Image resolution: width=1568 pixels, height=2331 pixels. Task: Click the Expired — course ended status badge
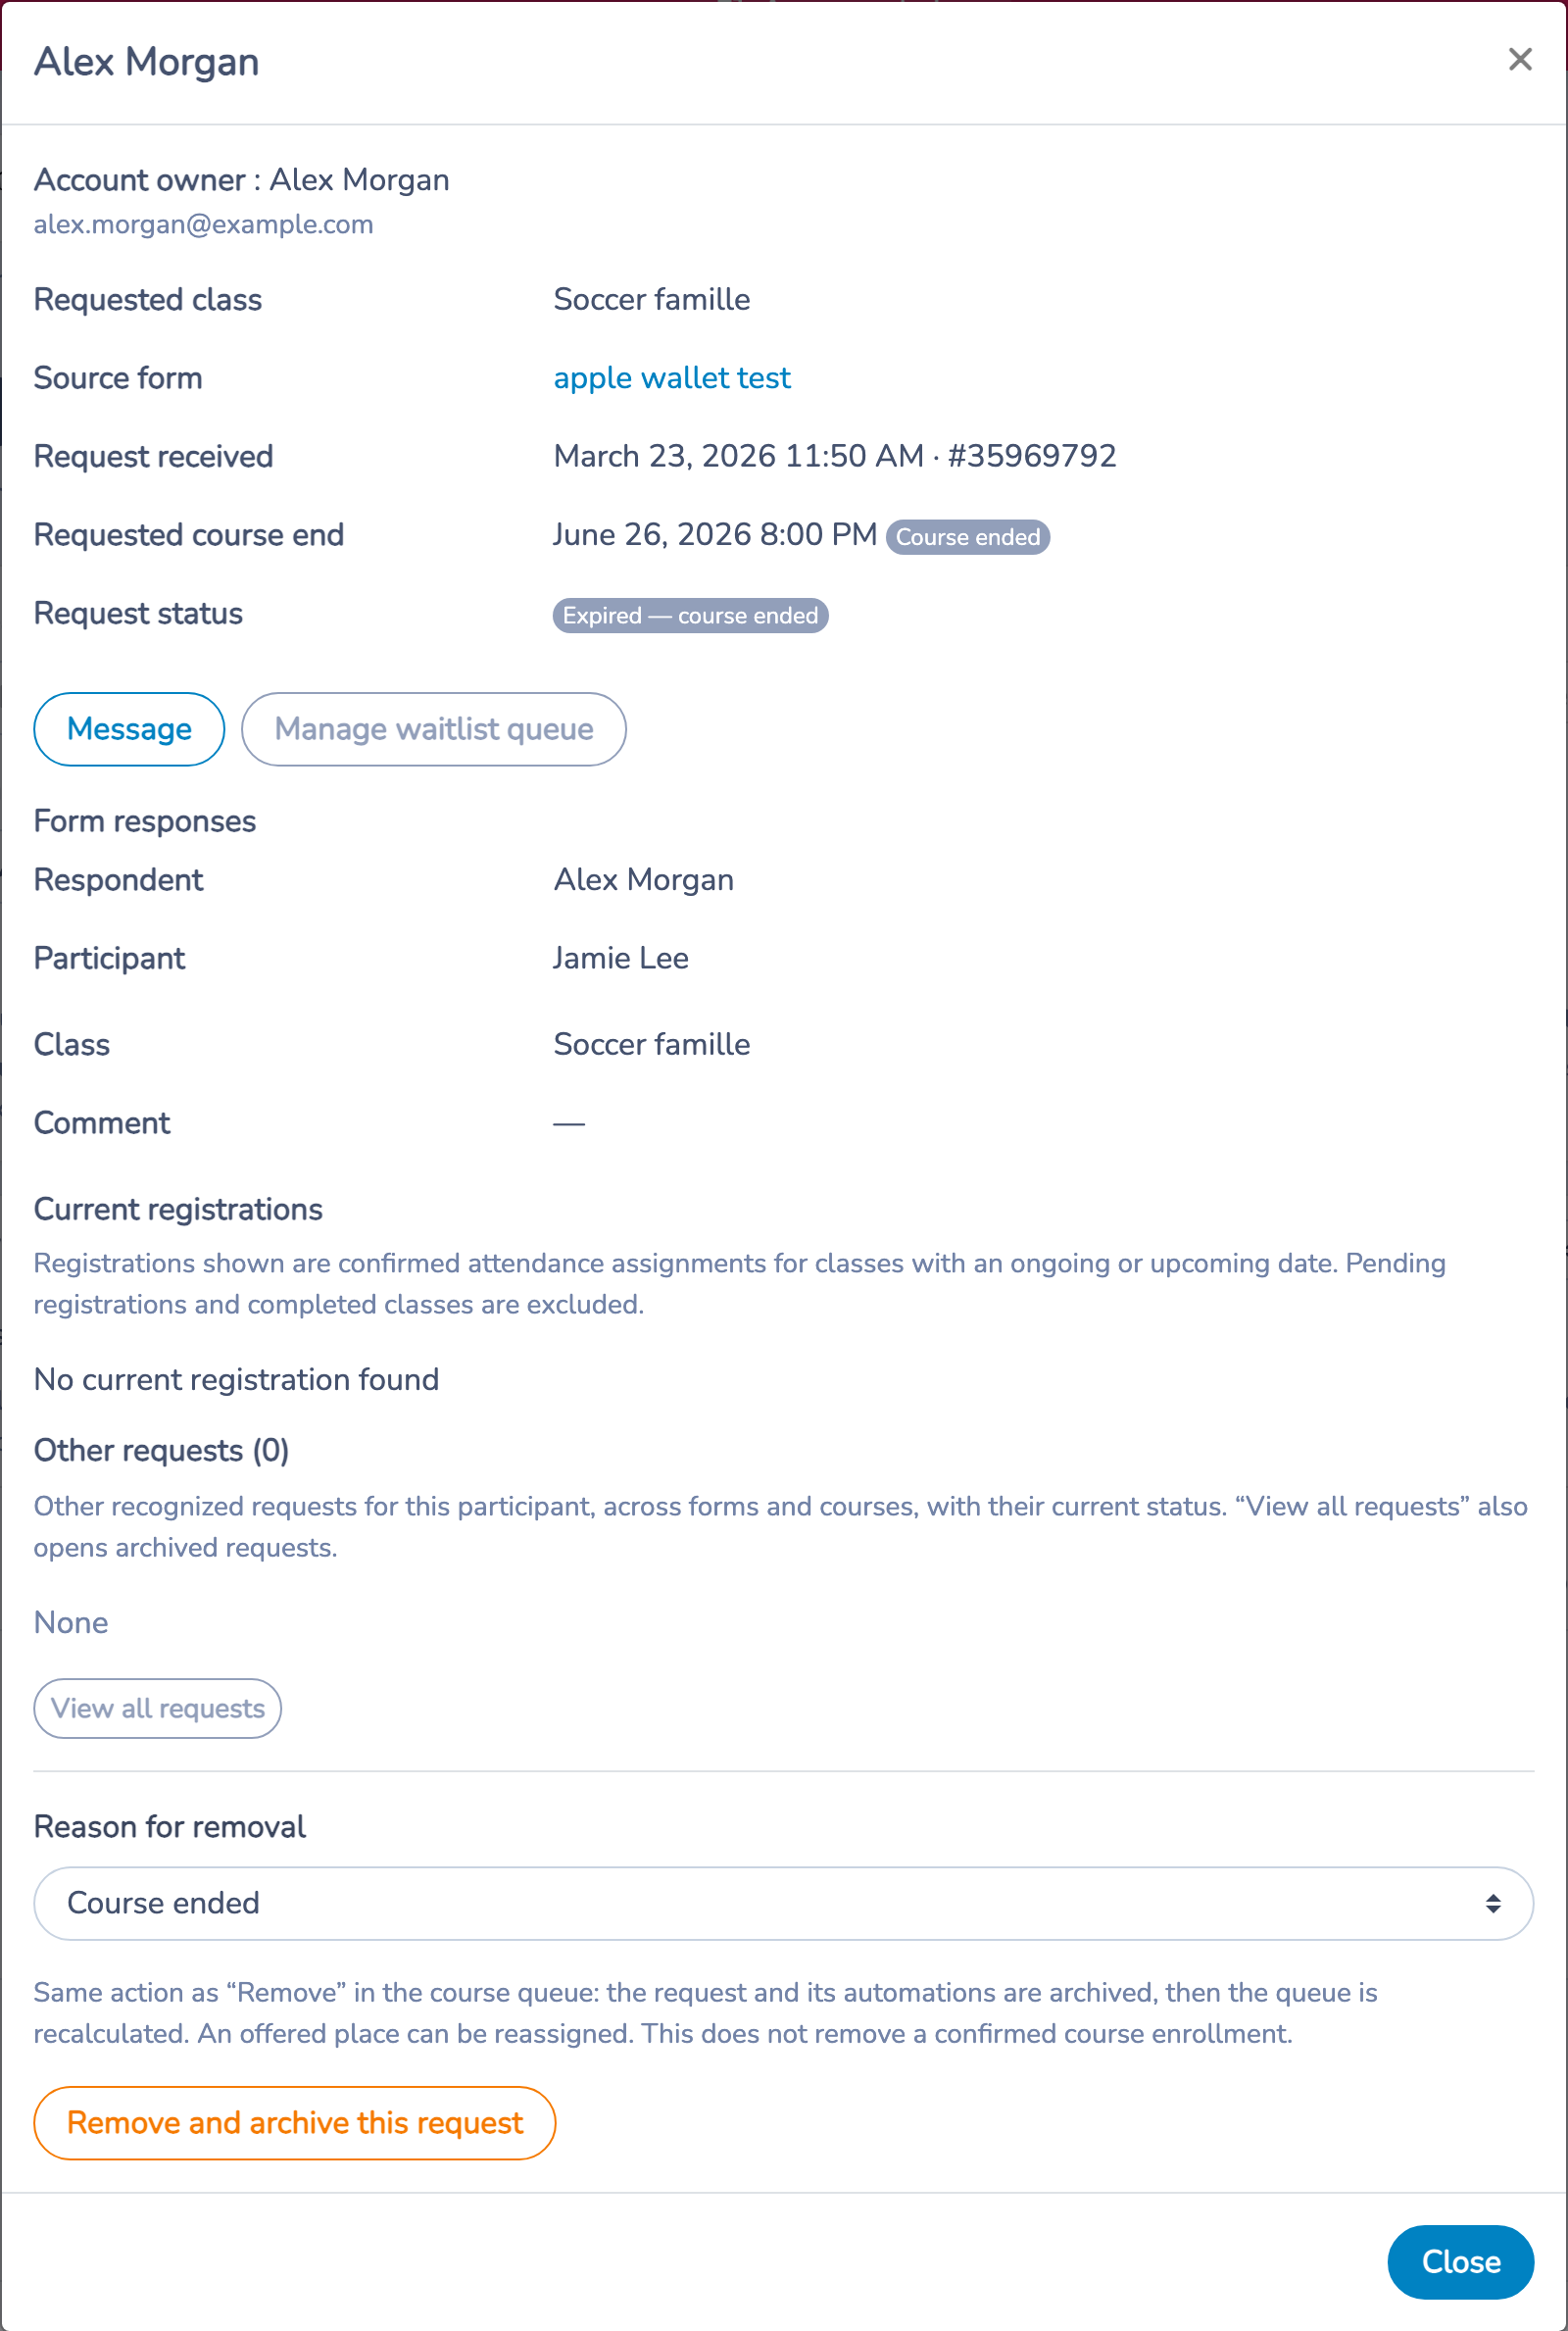(690, 615)
